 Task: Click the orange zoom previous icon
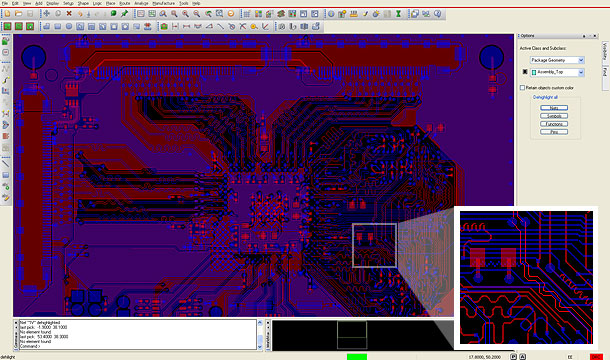click(231, 14)
